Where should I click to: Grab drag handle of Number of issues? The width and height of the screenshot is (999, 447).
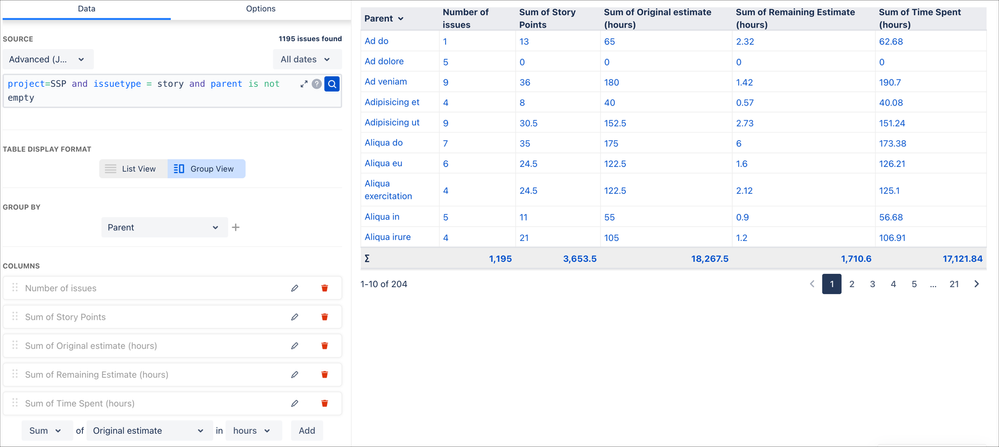(x=15, y=288)
